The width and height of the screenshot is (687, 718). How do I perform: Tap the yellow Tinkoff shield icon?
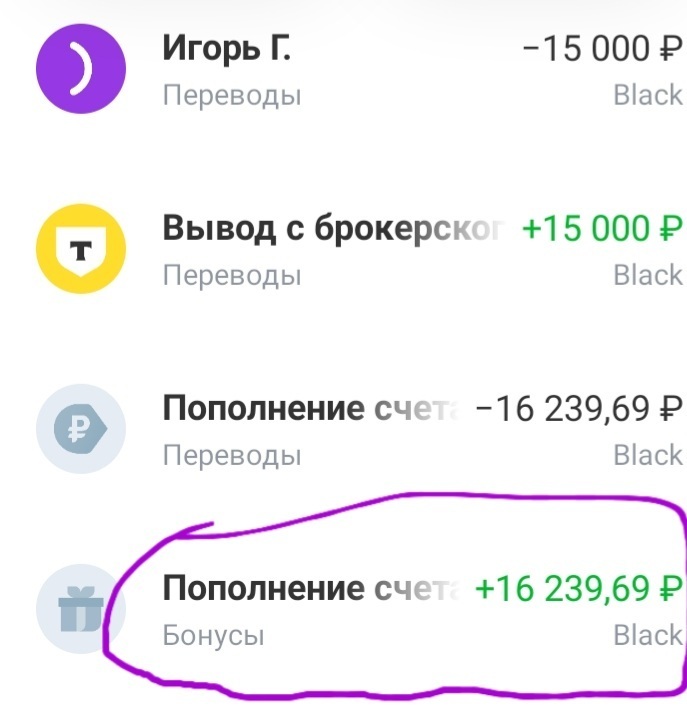pyautogui.click(x=81, y=248)
